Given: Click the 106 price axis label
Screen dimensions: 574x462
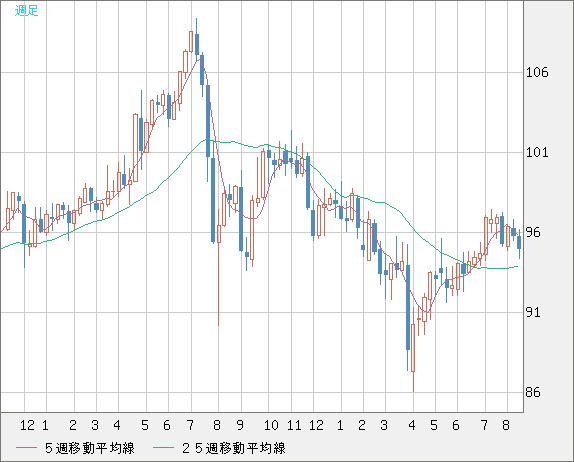Looking at the screenshot, I should pos(537,72).
